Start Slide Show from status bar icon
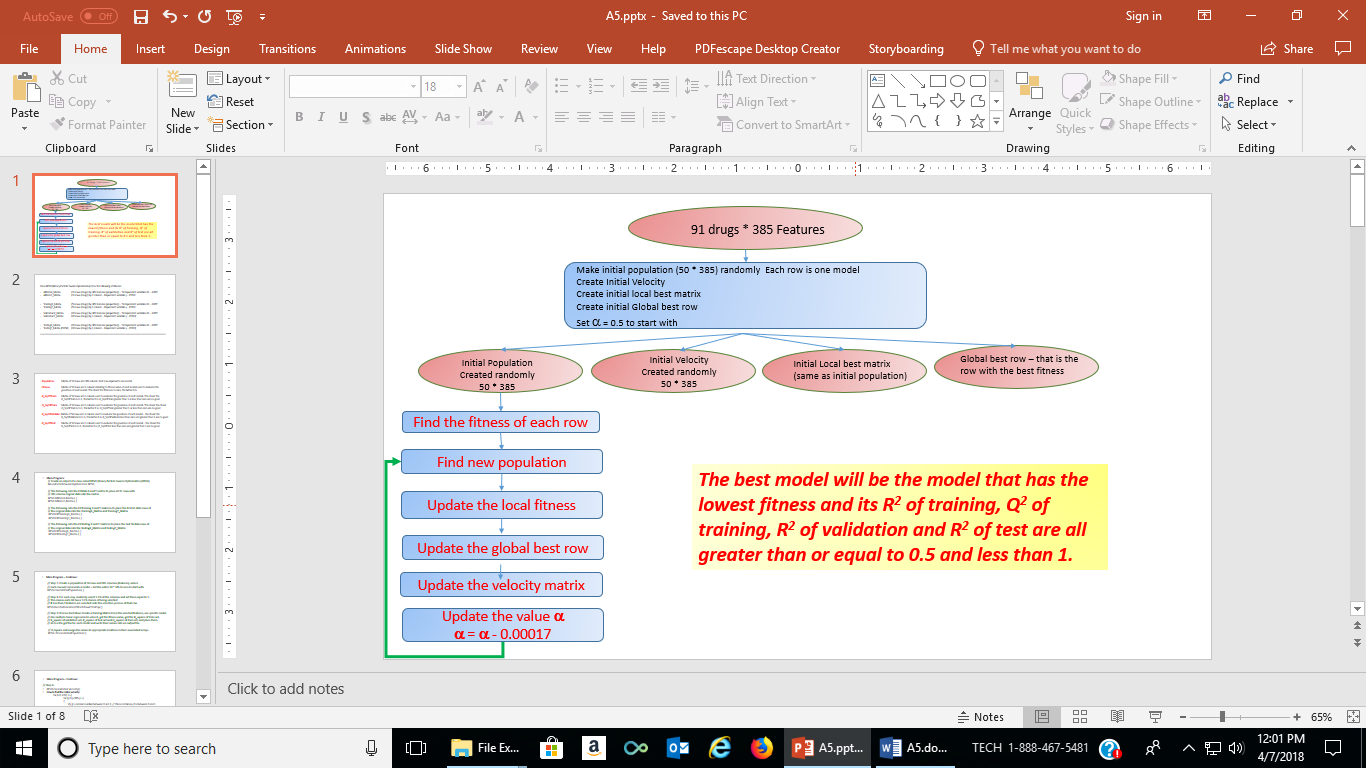 click(x=1155, y=717)
